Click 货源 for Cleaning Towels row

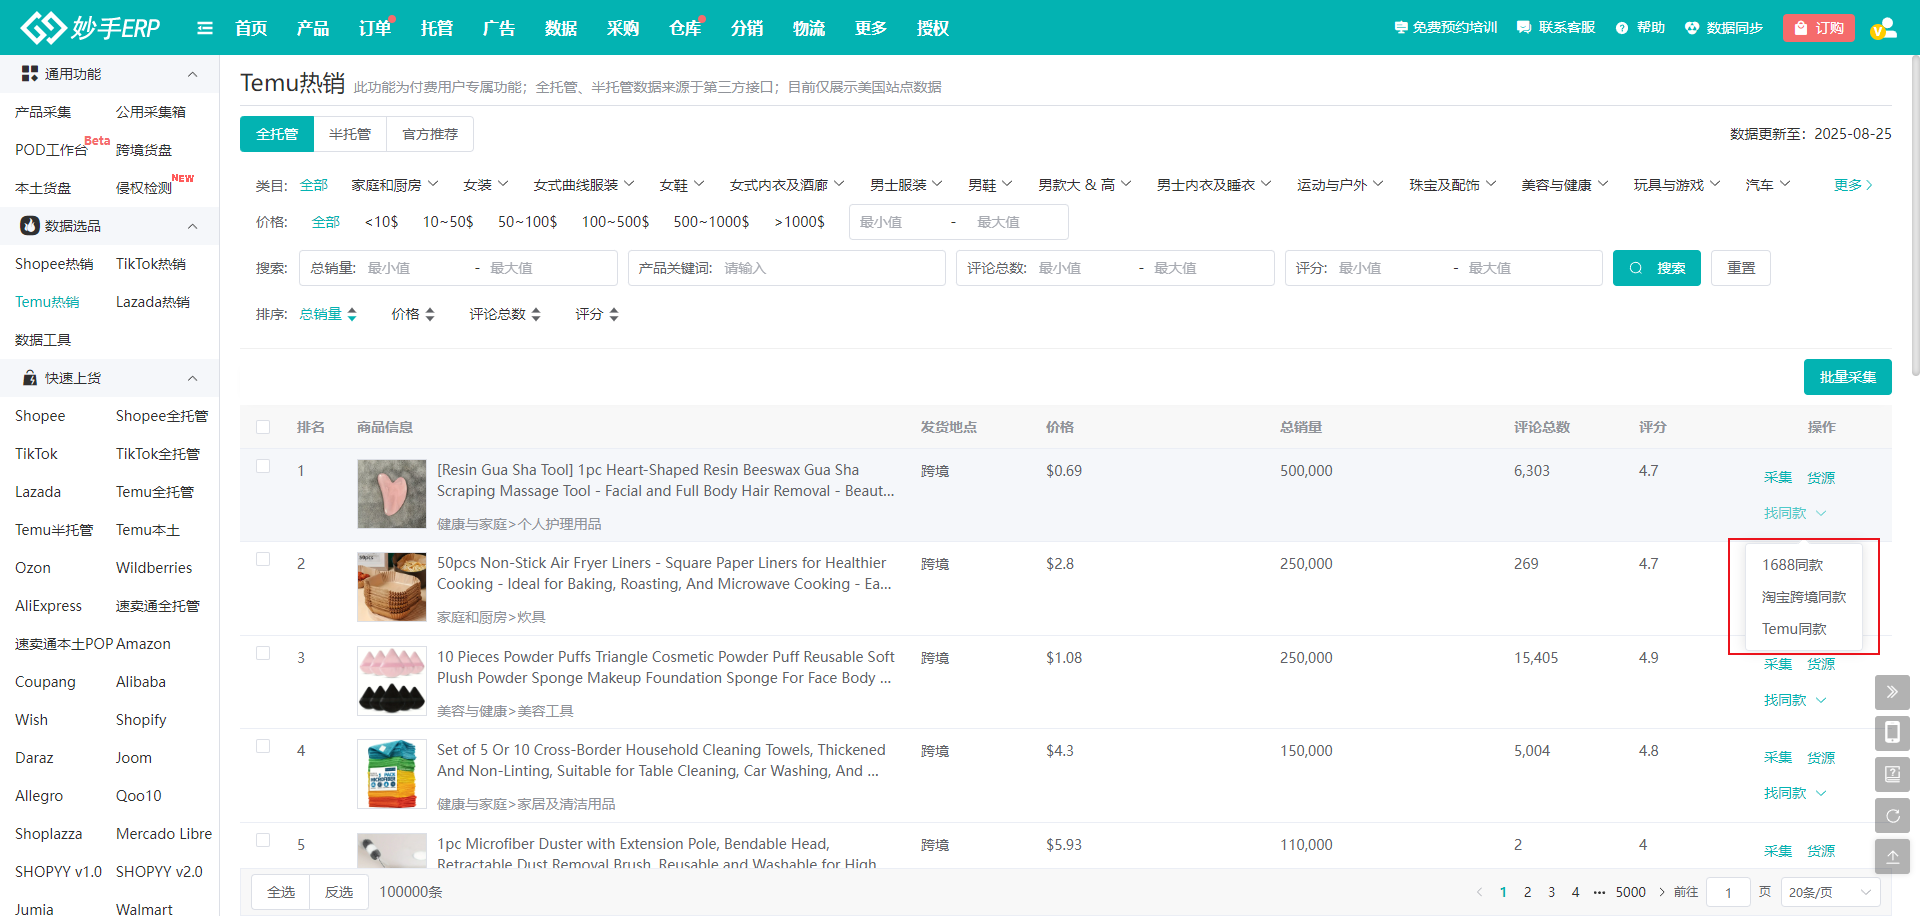coord(1821,758)
